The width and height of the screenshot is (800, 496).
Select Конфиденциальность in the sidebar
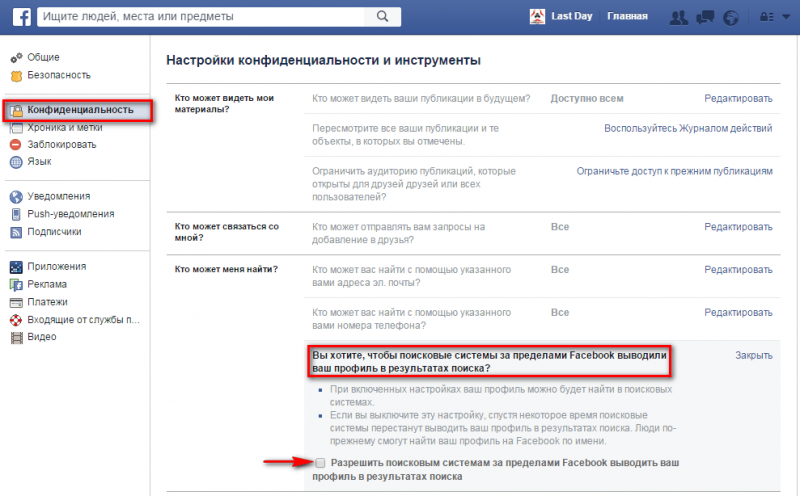80,110
